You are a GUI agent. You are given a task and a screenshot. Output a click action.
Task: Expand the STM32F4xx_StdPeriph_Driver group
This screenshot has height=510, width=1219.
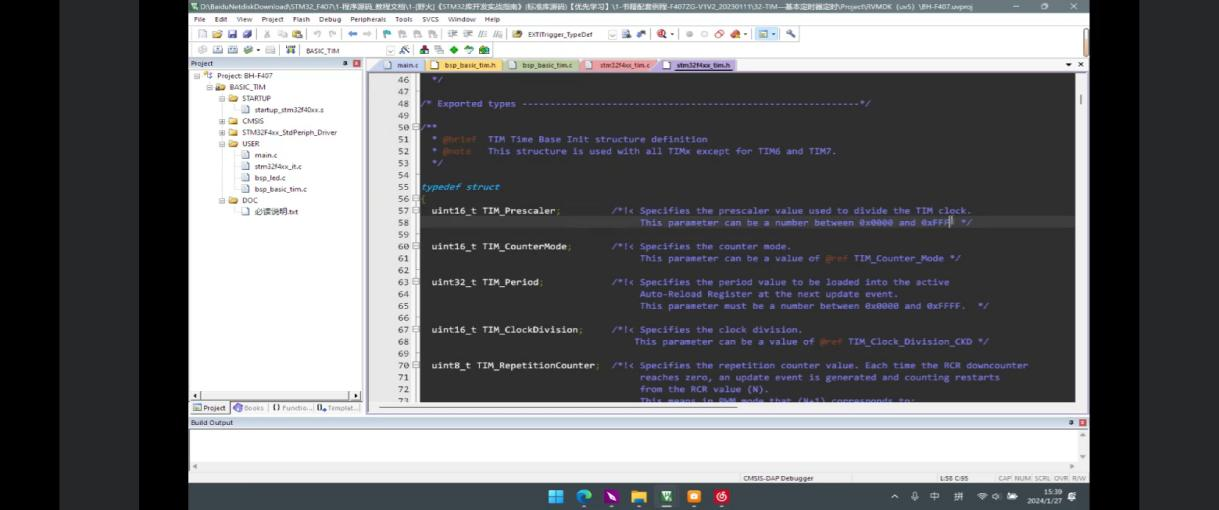[x=222, y=132]
